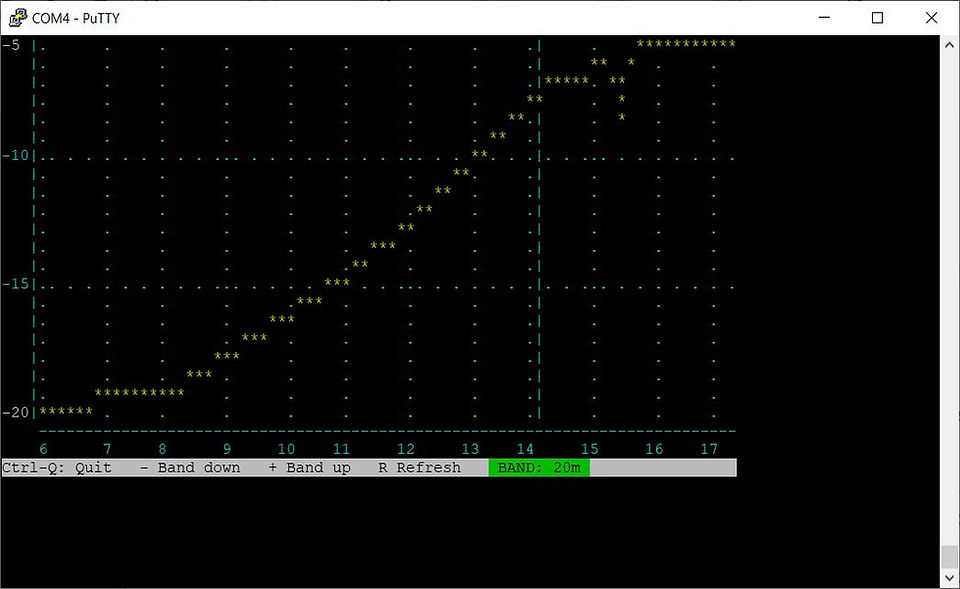Click the x-axis label '12'
The image size is (960, 589).
(x=406, y=449)
